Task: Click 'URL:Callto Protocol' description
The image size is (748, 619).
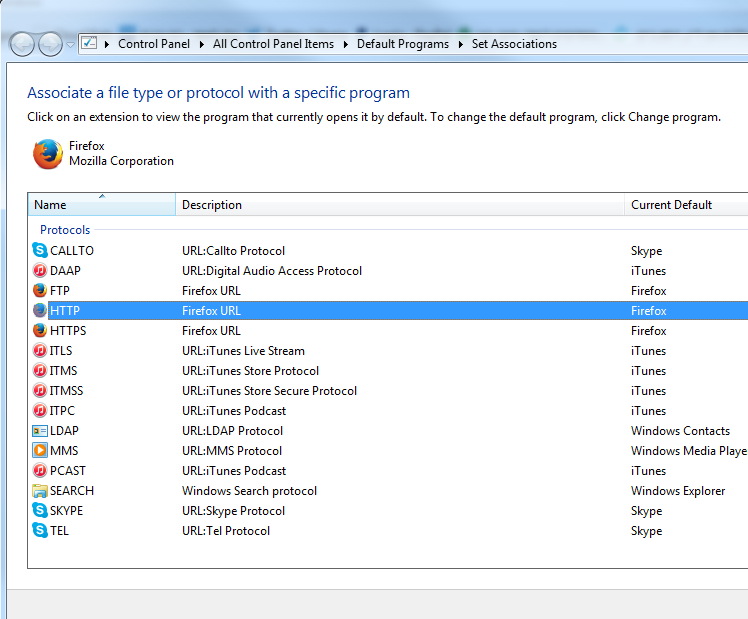Action: (233, 250)
